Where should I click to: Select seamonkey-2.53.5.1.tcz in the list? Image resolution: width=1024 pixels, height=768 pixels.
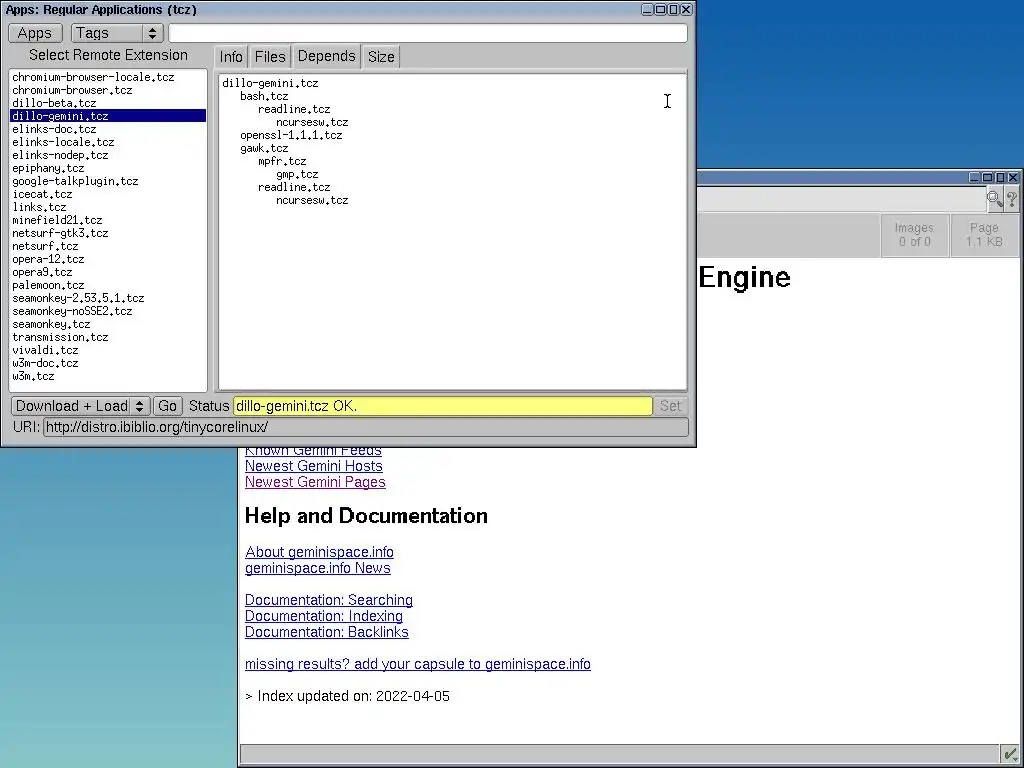pyautogui.click(x=108, y=298)
